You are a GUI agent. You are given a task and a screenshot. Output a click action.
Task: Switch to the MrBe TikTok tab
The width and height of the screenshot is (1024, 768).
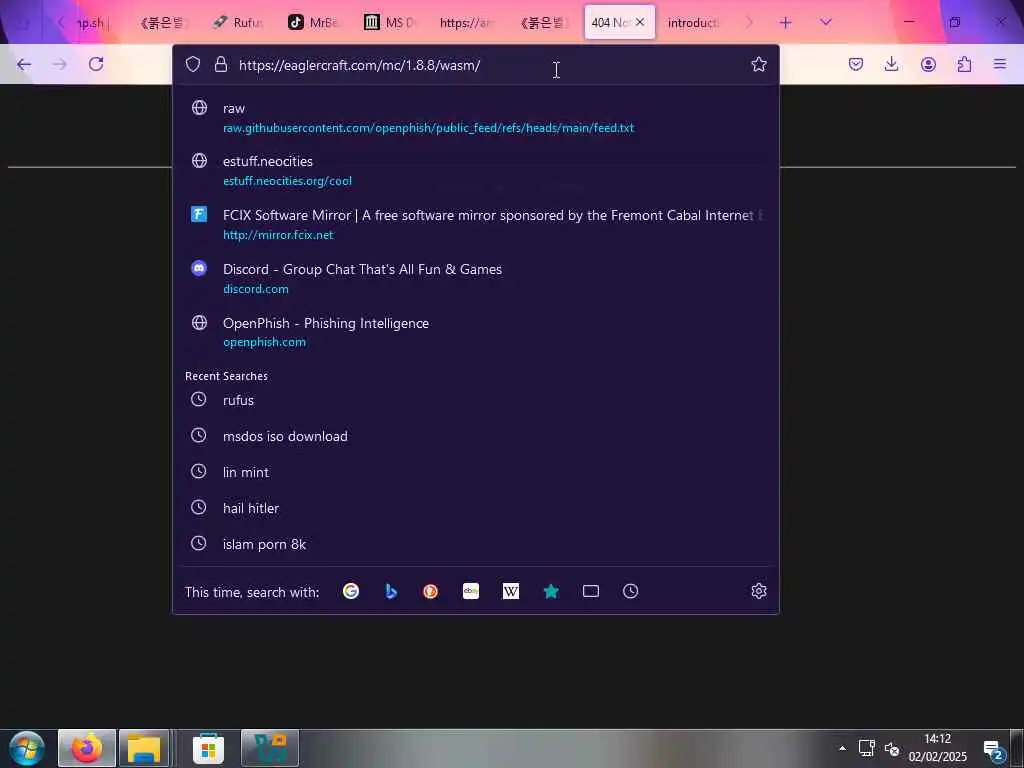click(314, 23)
